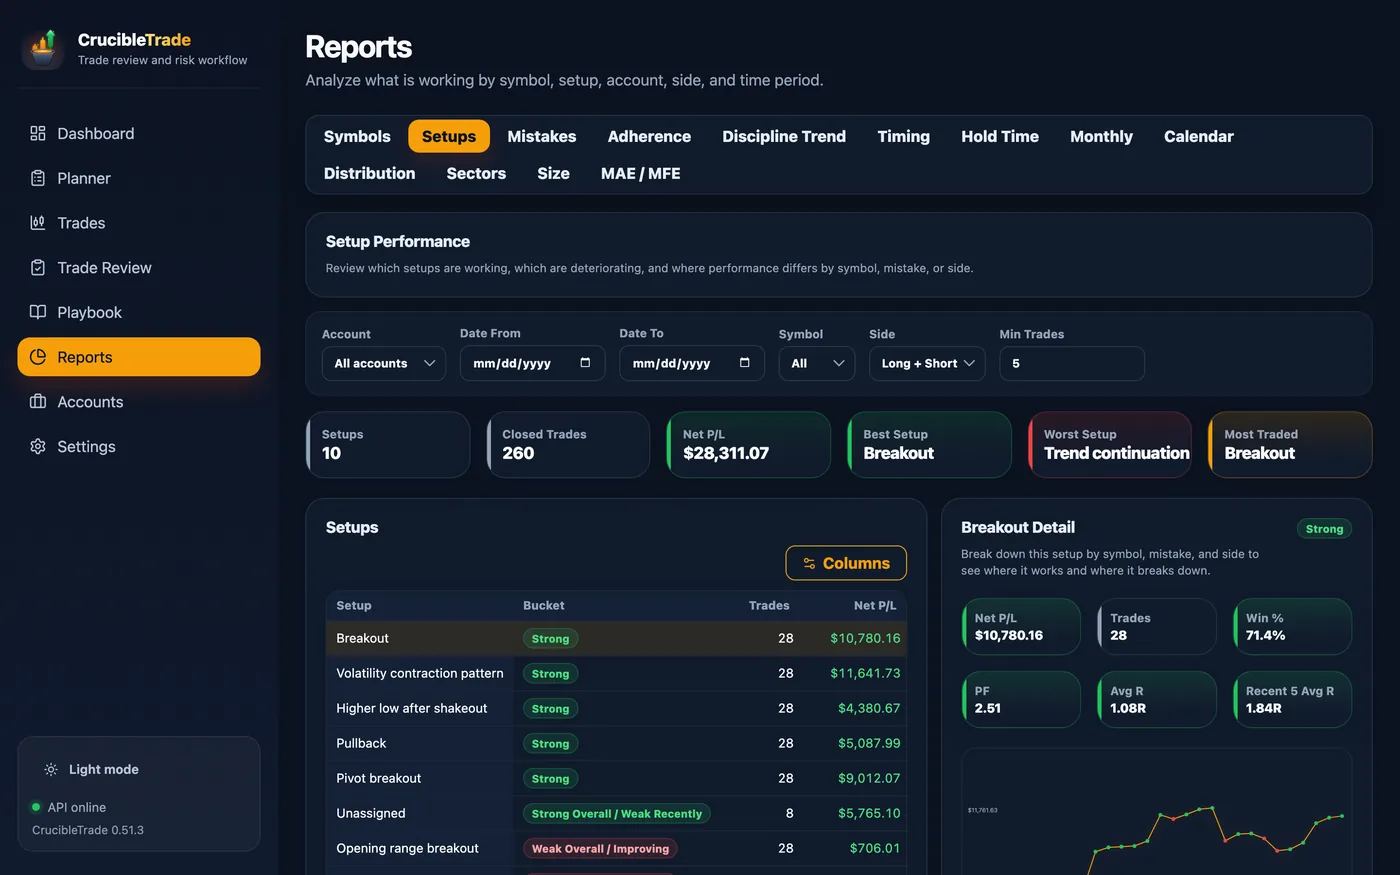Select the Opening range breakout row
1400x875 pixels.
coord(616,848)
